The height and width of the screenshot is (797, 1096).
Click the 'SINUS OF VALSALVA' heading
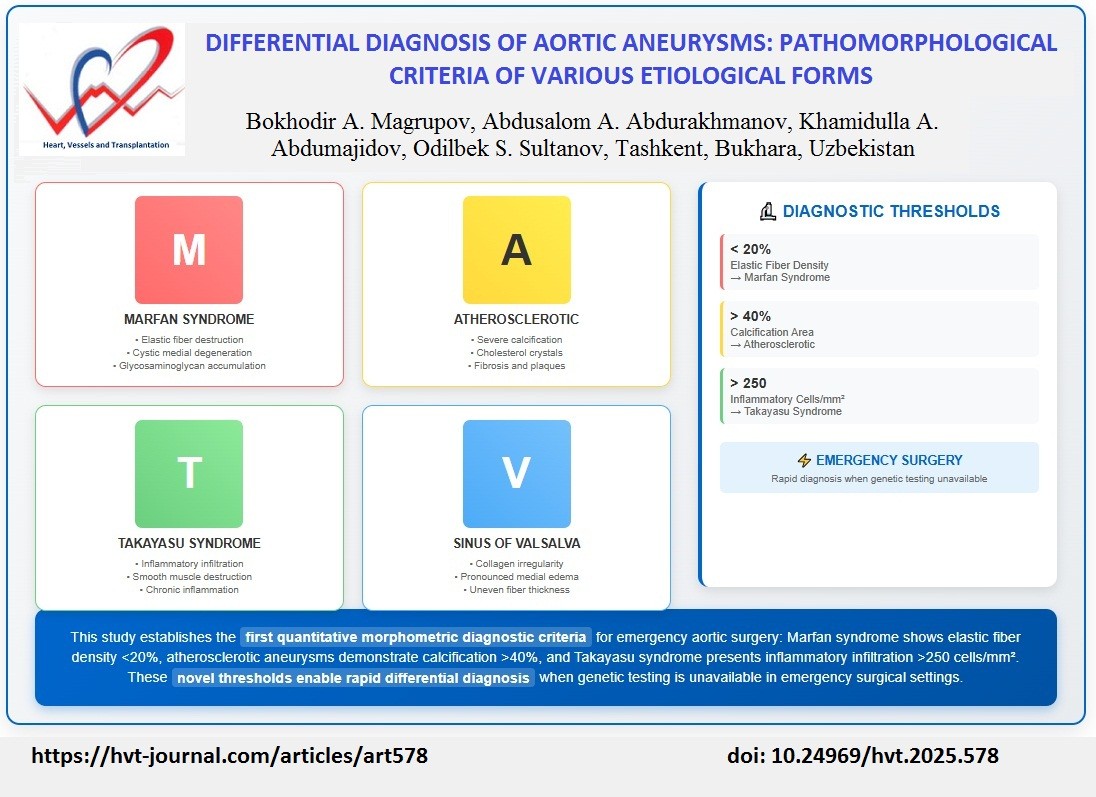coord(517,543)
